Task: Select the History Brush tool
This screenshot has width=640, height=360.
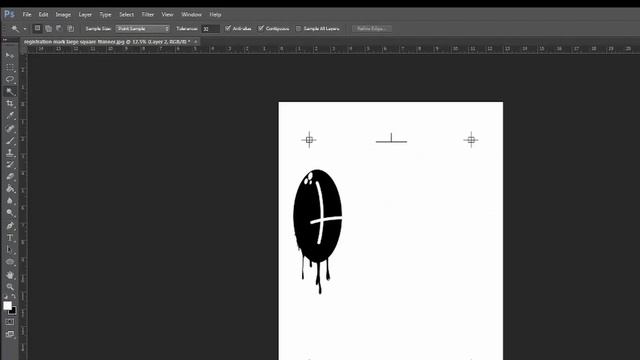Action: click(x=10, y=164)
